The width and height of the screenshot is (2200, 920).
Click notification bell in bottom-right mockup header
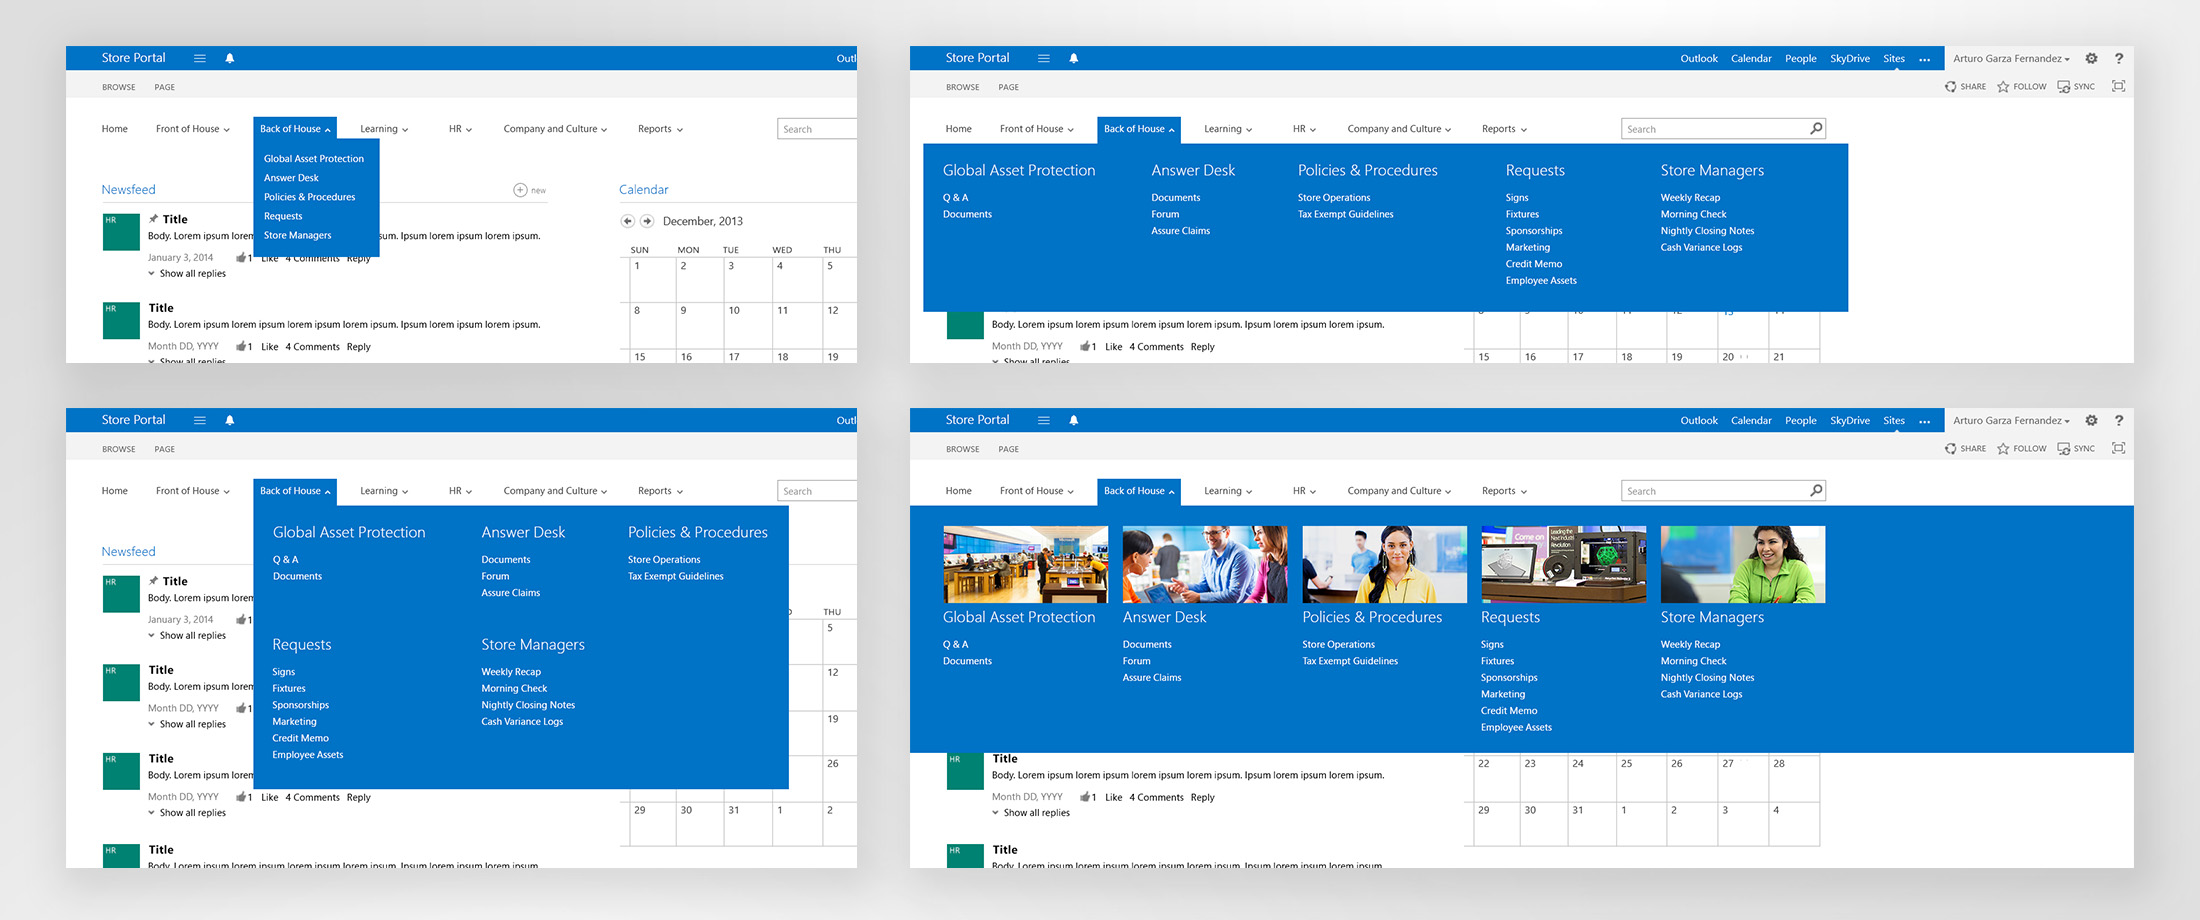pos(1074,420)
